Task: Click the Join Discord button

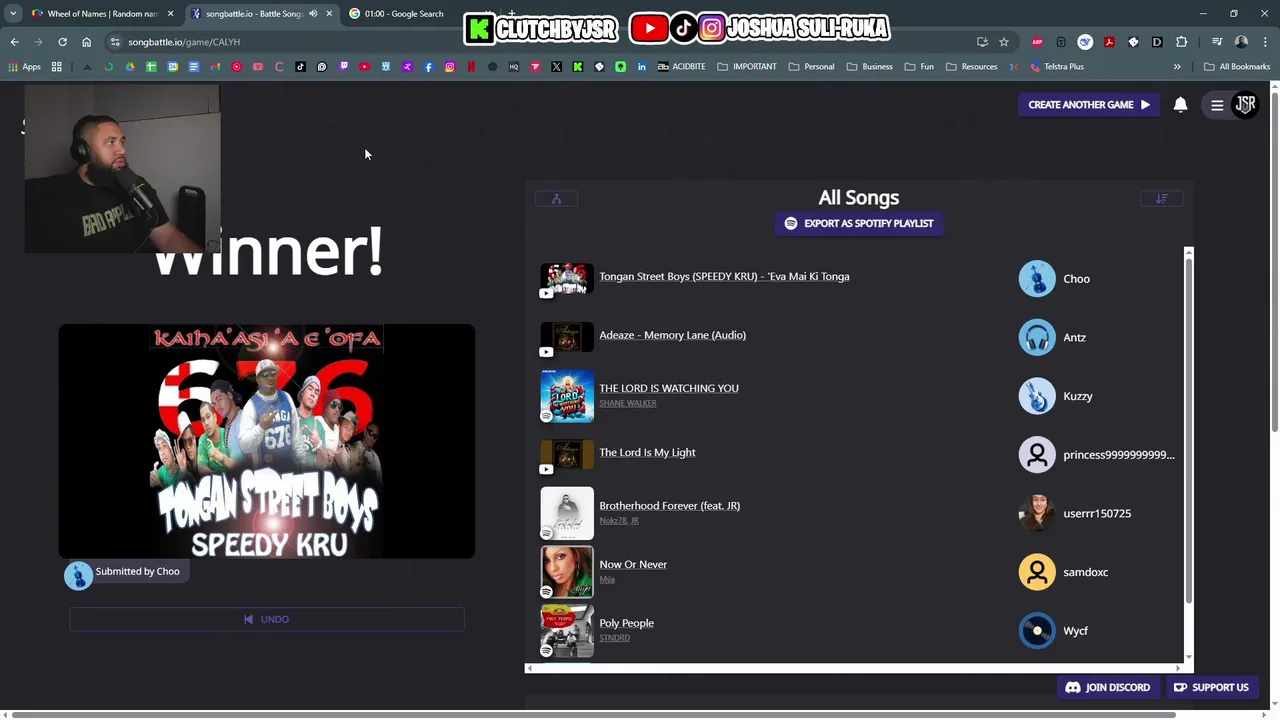Action: [1108, 687]
